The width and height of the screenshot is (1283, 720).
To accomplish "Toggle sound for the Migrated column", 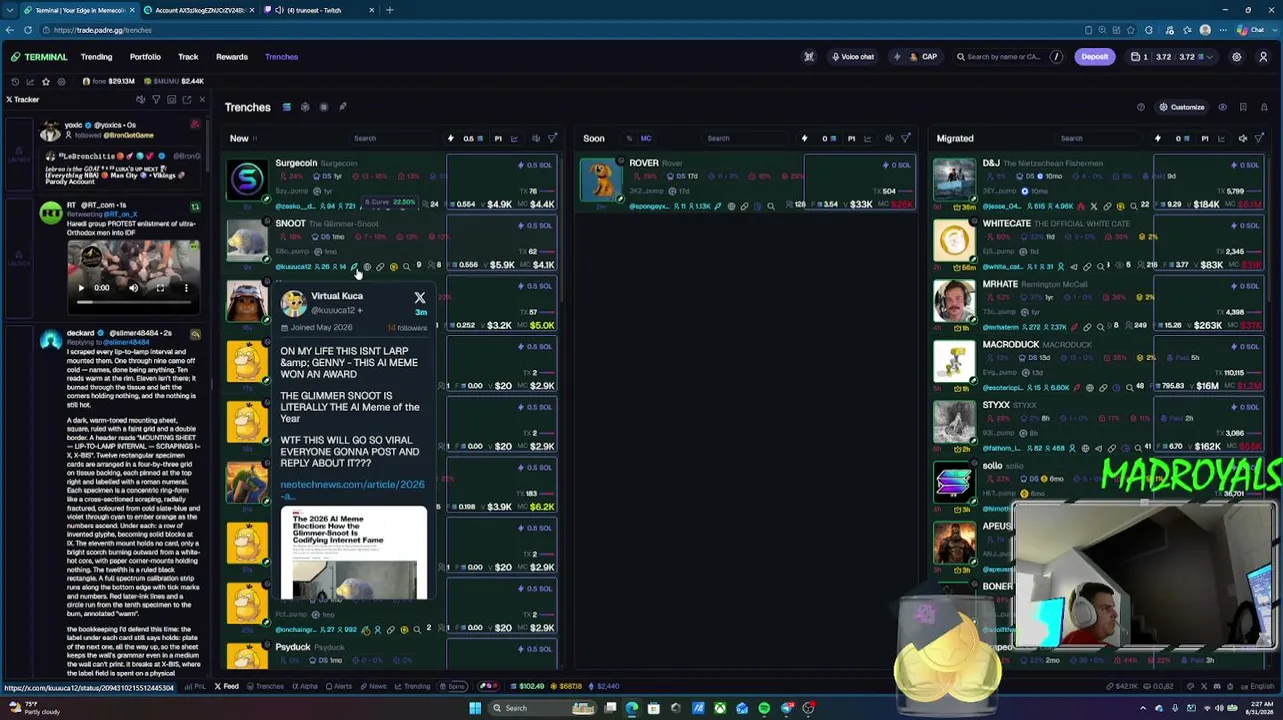I will (1243, 138).
